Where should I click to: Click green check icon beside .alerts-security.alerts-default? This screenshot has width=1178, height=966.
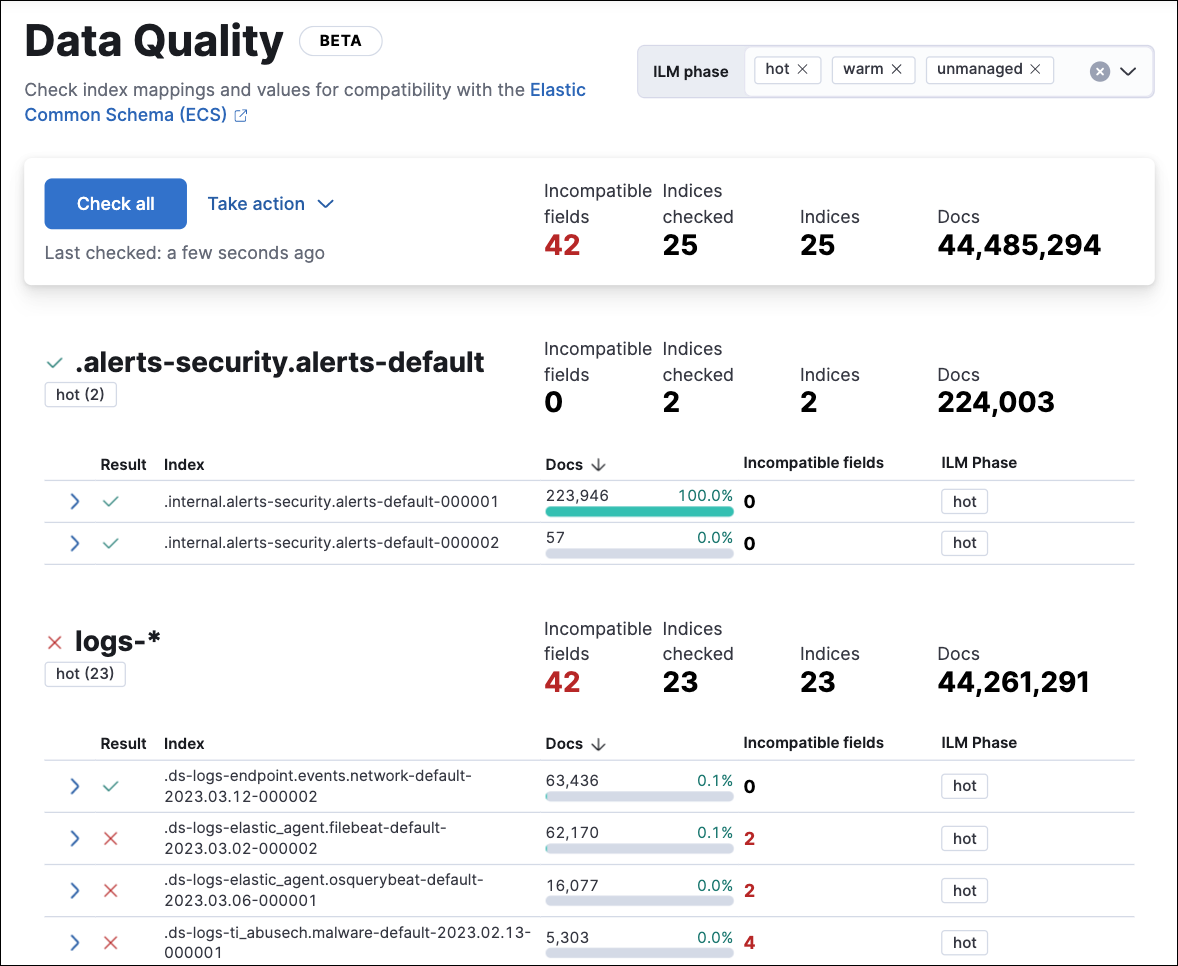coord(55,364)
